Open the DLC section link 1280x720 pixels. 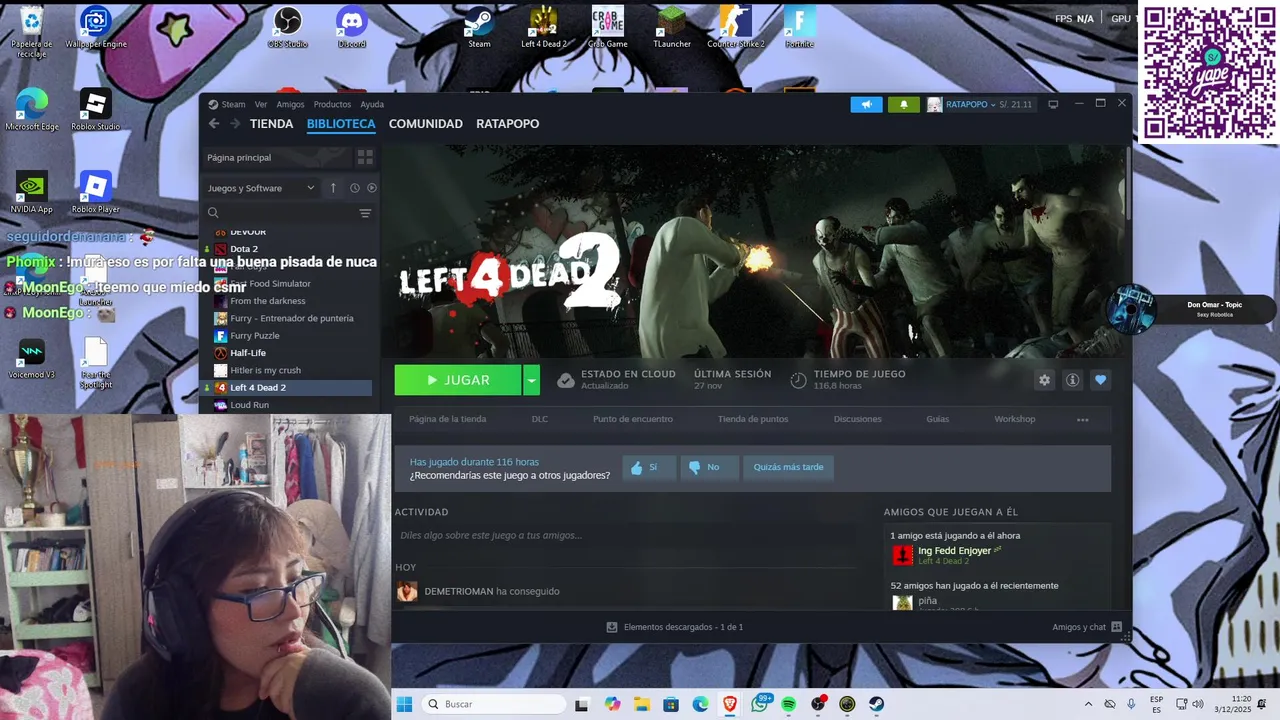[540, 419]
